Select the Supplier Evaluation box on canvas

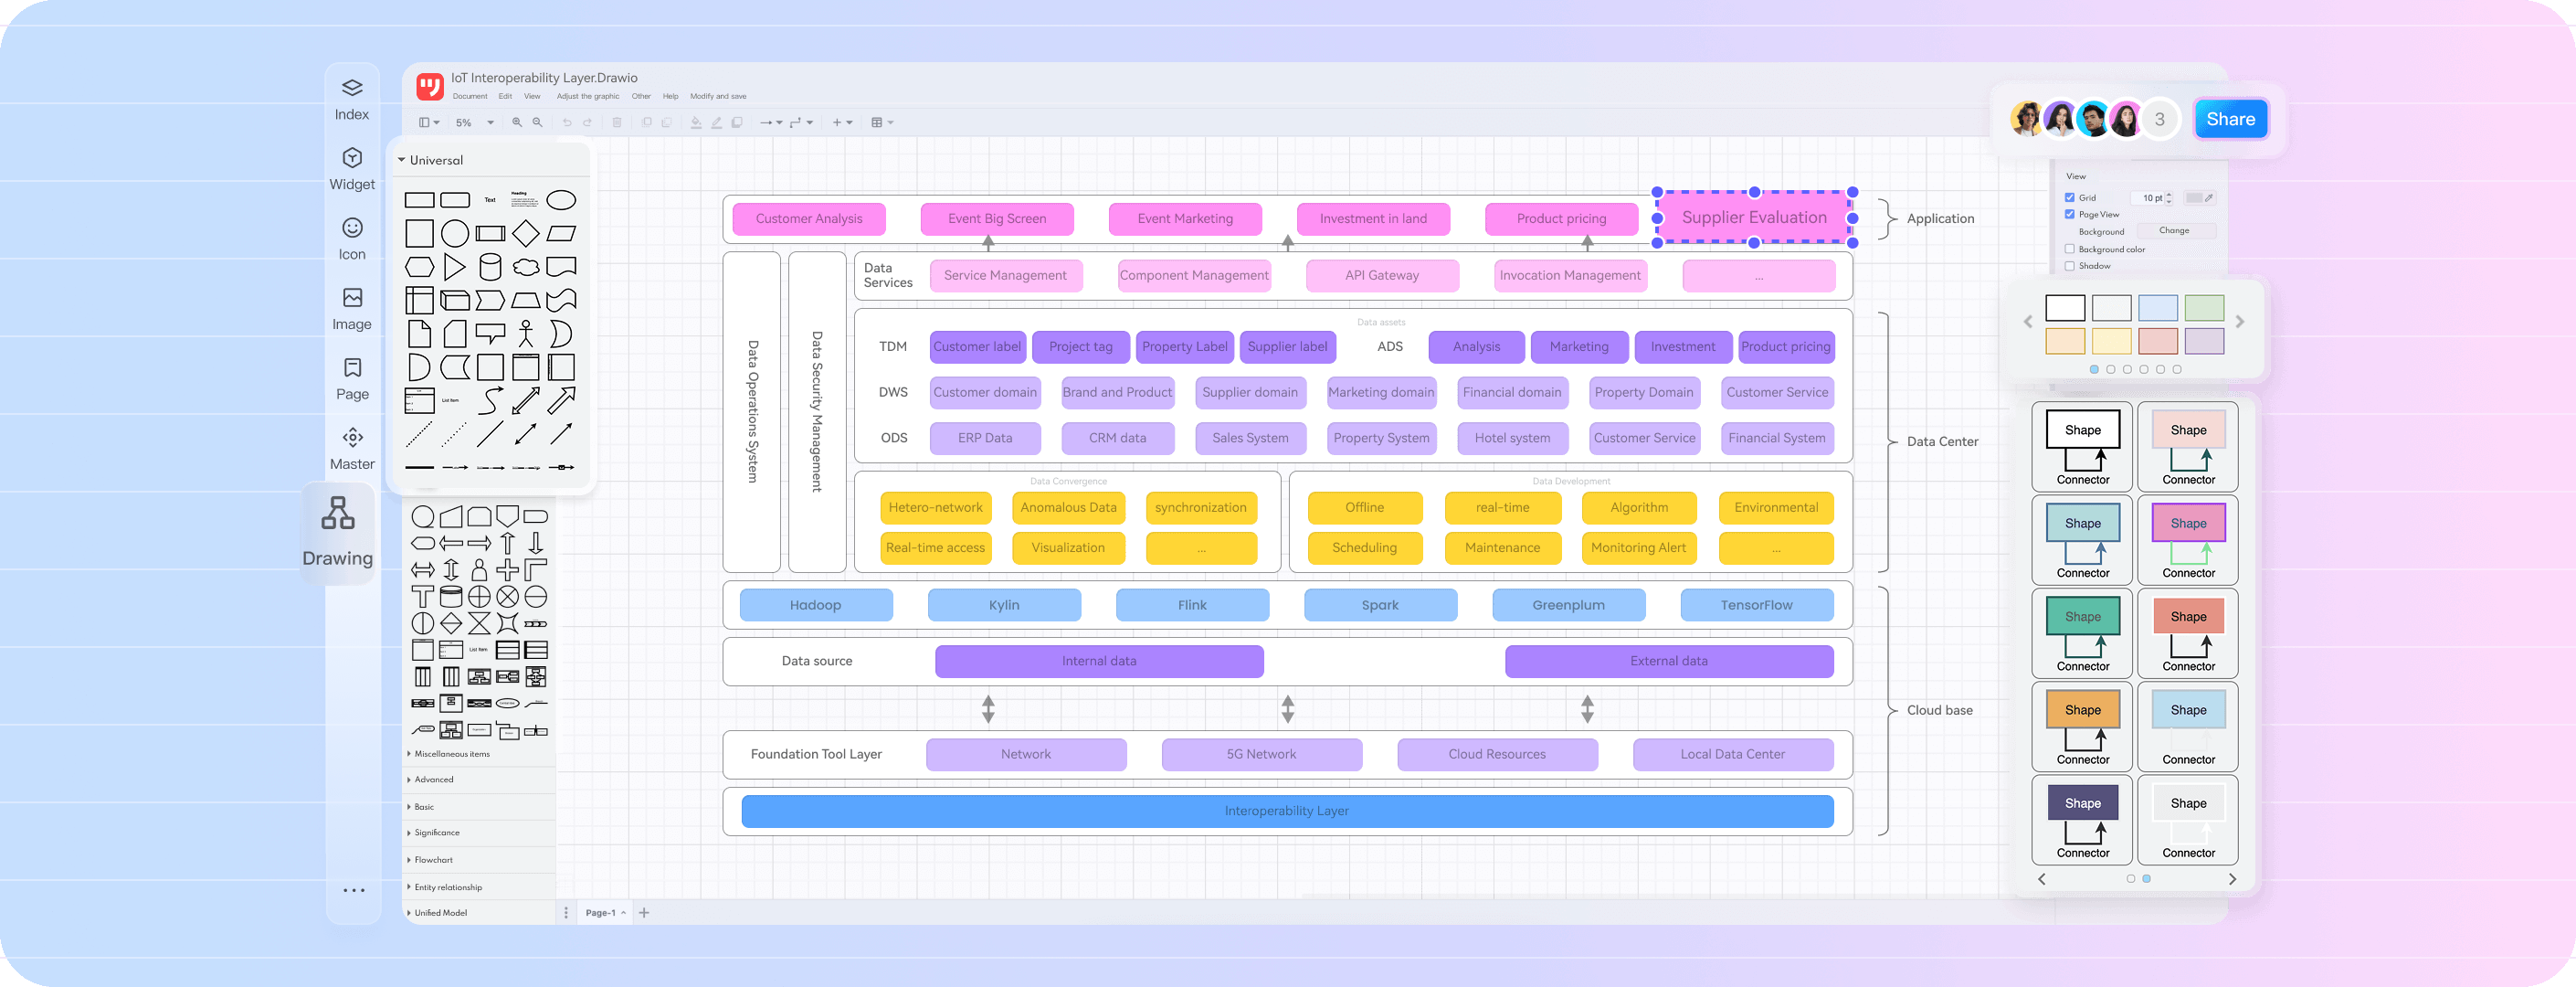pos(1754,218)
